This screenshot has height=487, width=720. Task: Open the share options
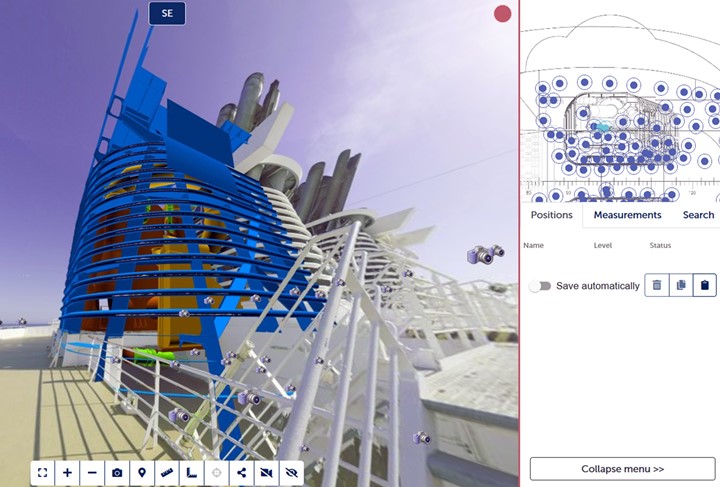pyautogui.click(x=242, y=473)
